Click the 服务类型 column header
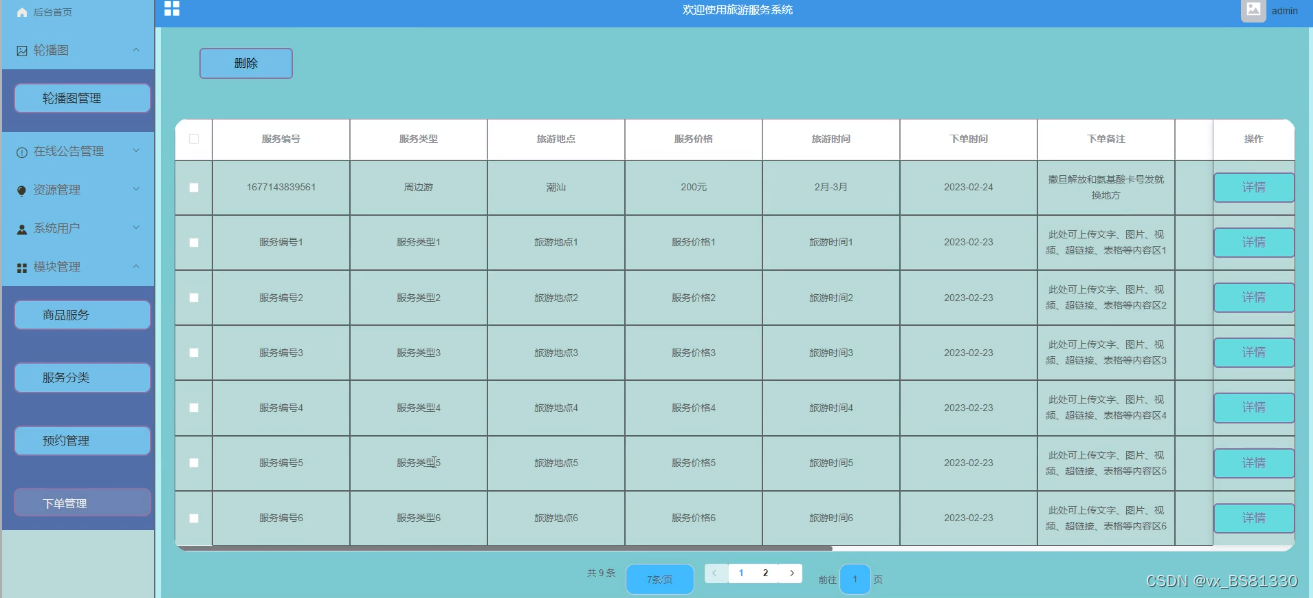1313x598 pixels. pyautogui.click(x=418, y=139)
